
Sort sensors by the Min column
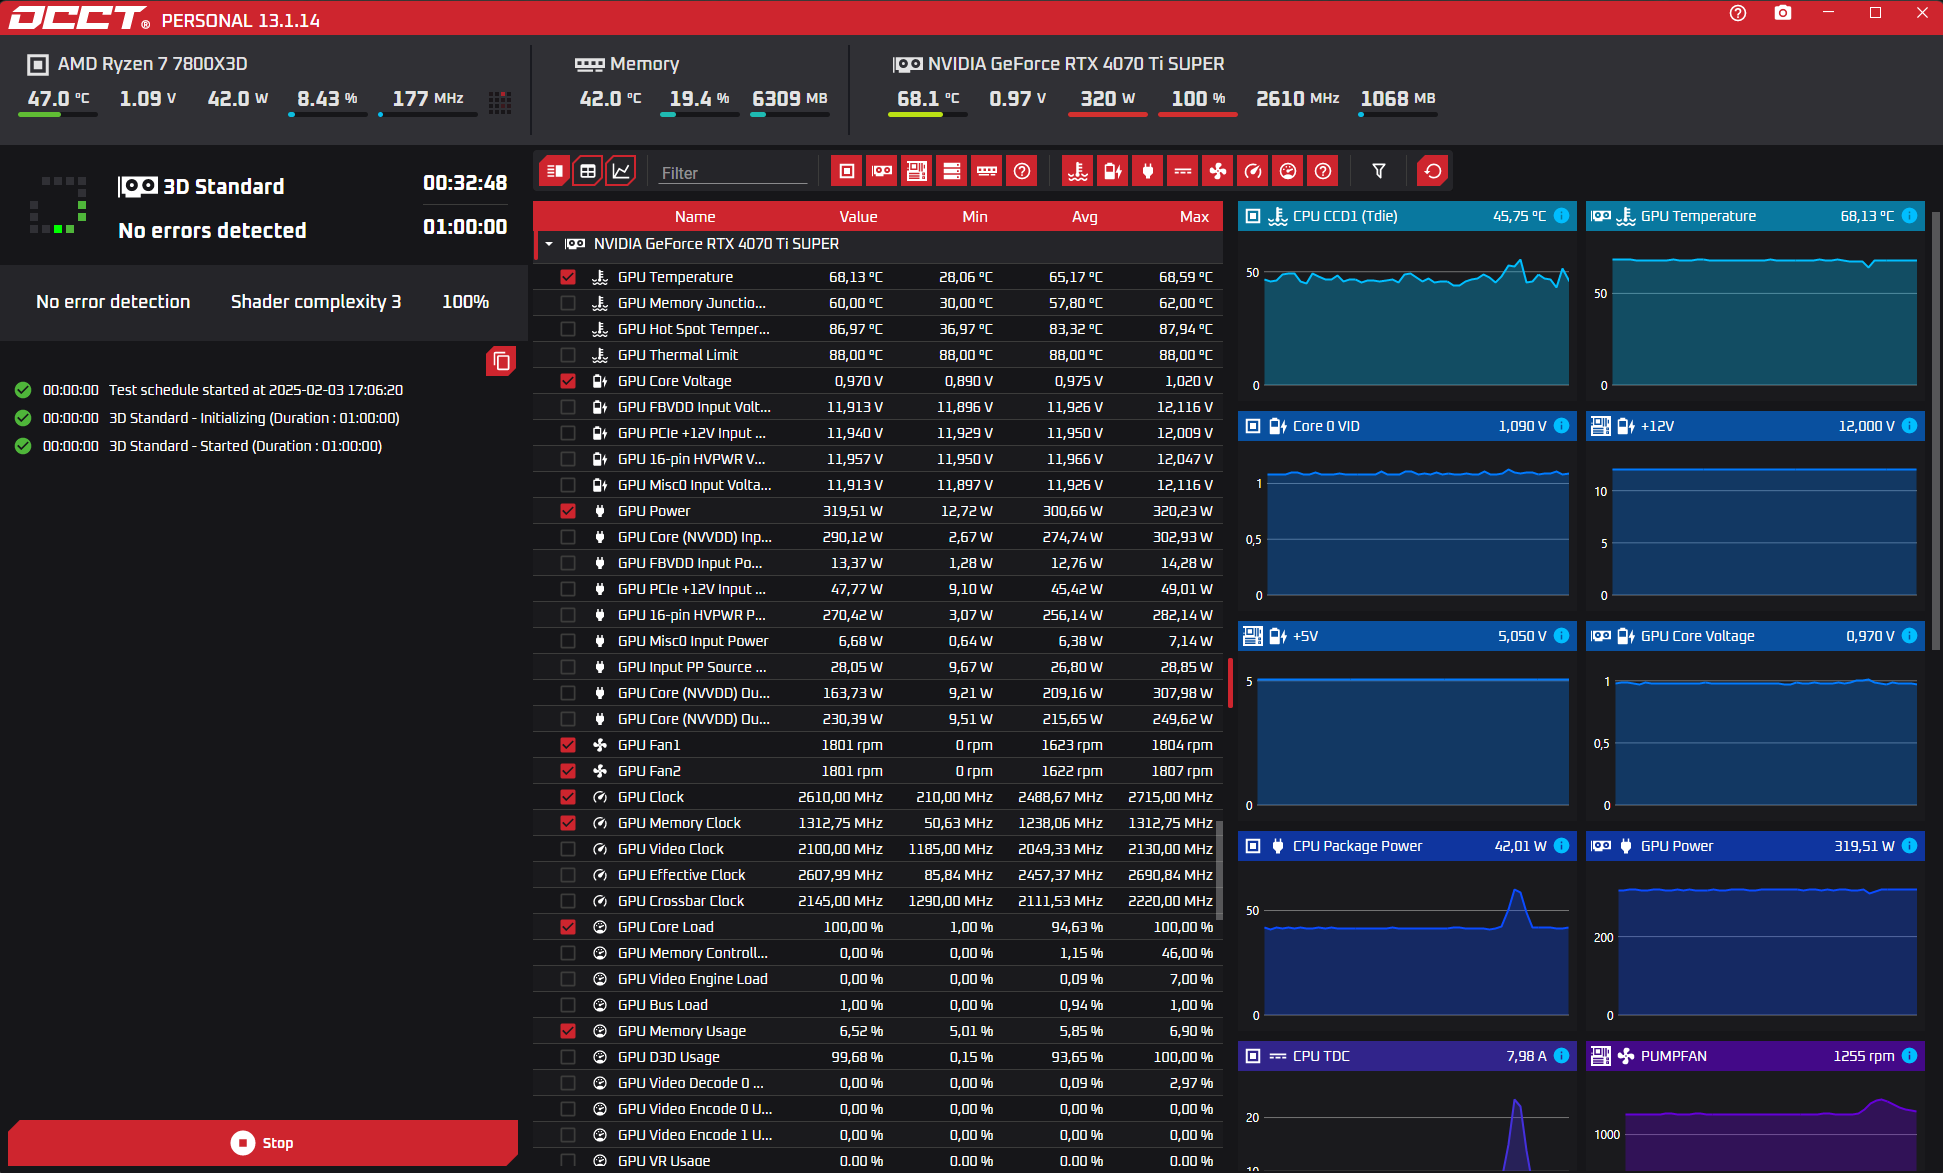pyautogui.click(x=975, y=217)
